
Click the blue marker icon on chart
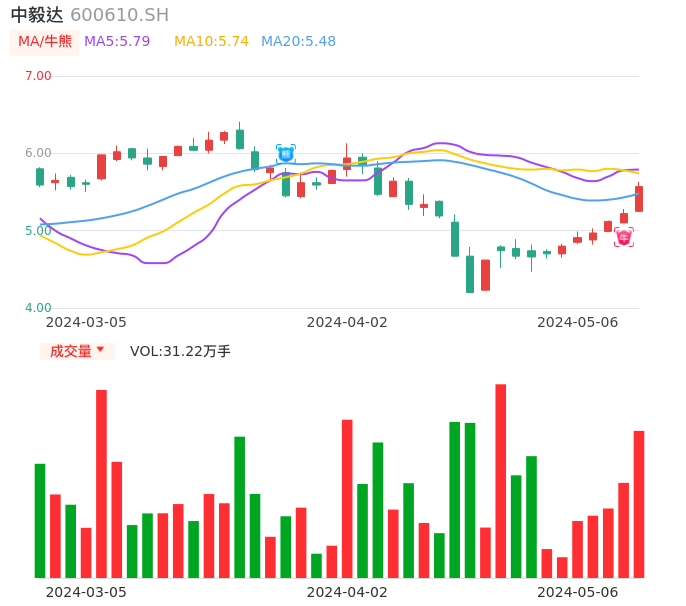[286, 154]
